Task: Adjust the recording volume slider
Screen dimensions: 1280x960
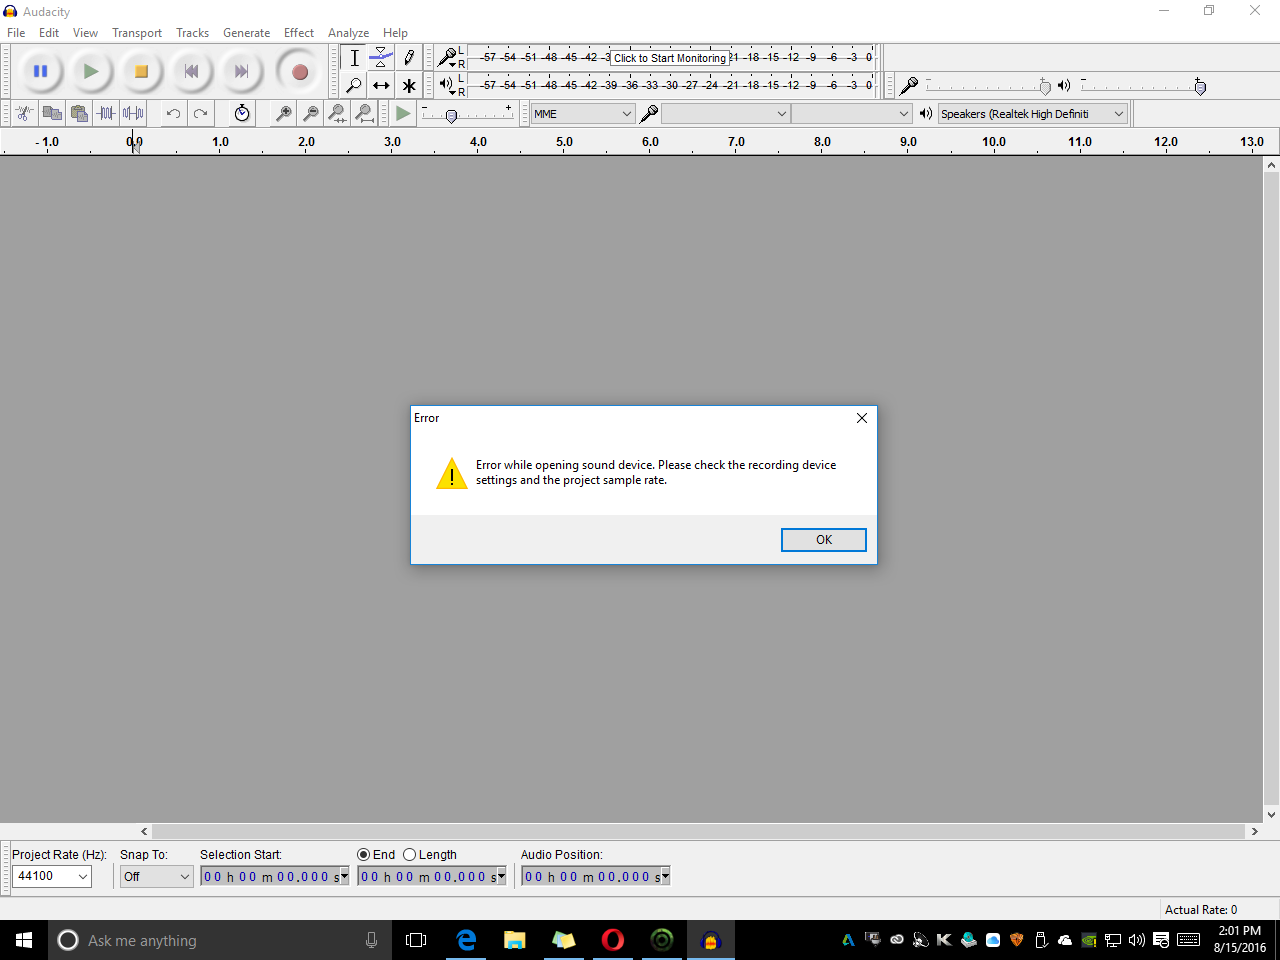Action: (1045, 86)
